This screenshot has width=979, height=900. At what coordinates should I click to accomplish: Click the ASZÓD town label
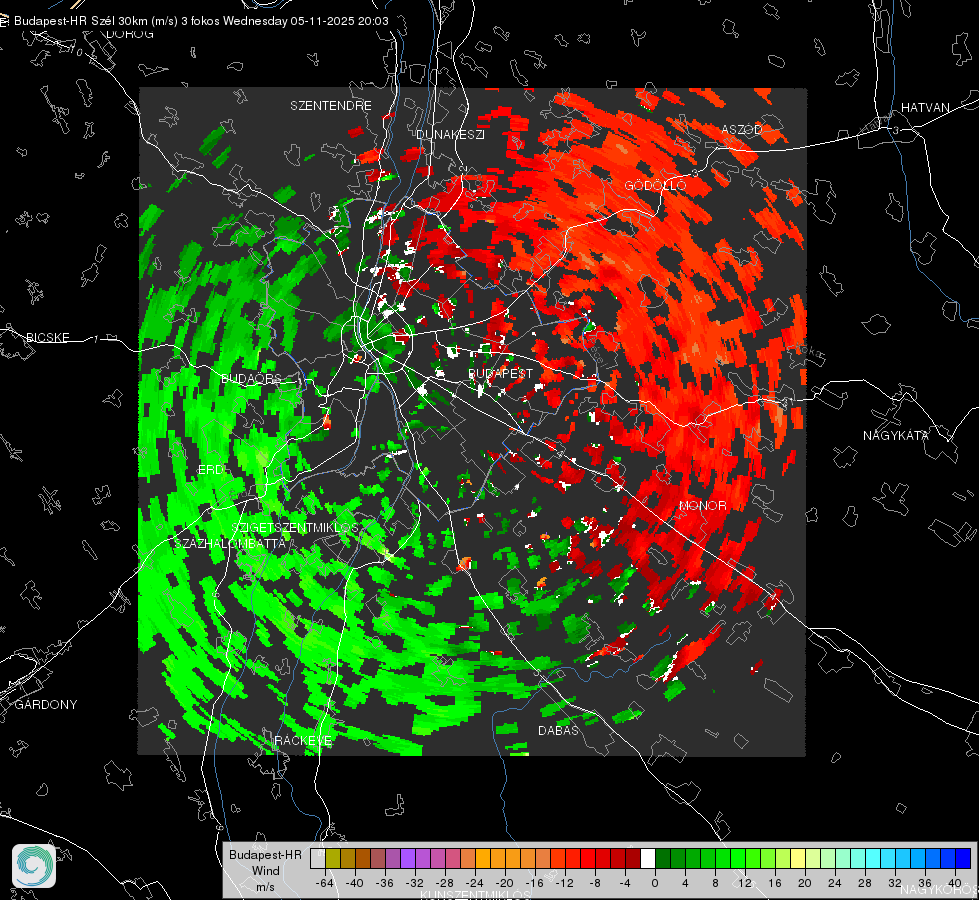click(x=742, y=129)
